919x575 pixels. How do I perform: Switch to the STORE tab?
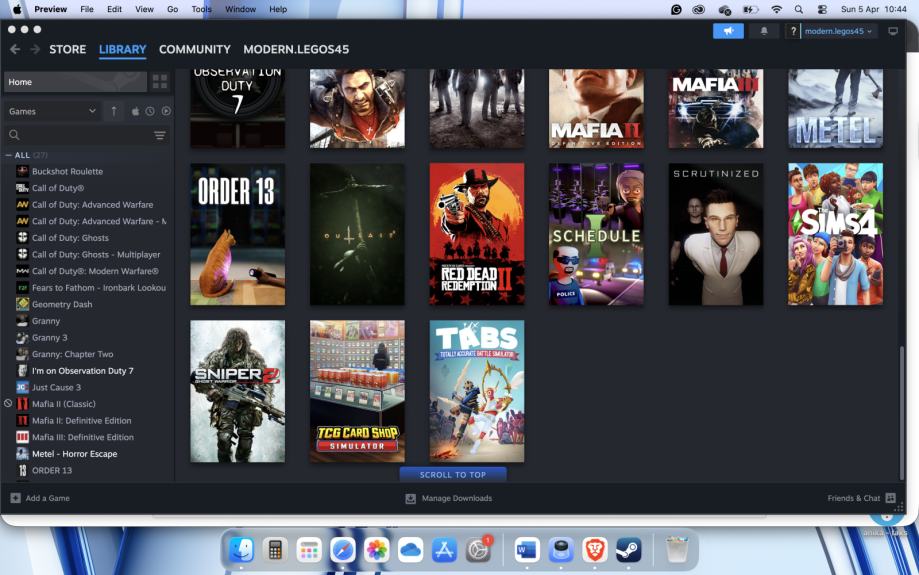(x=67, y=49)
